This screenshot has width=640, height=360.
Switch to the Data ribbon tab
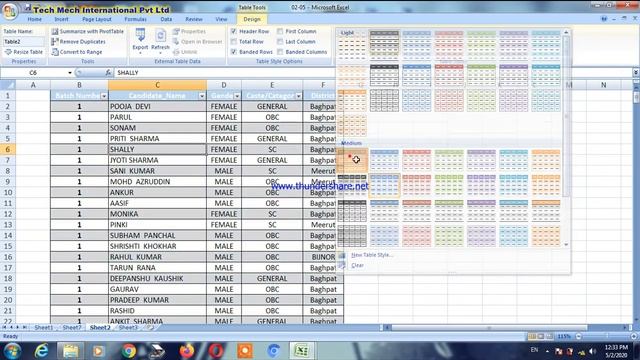(166, 19)
